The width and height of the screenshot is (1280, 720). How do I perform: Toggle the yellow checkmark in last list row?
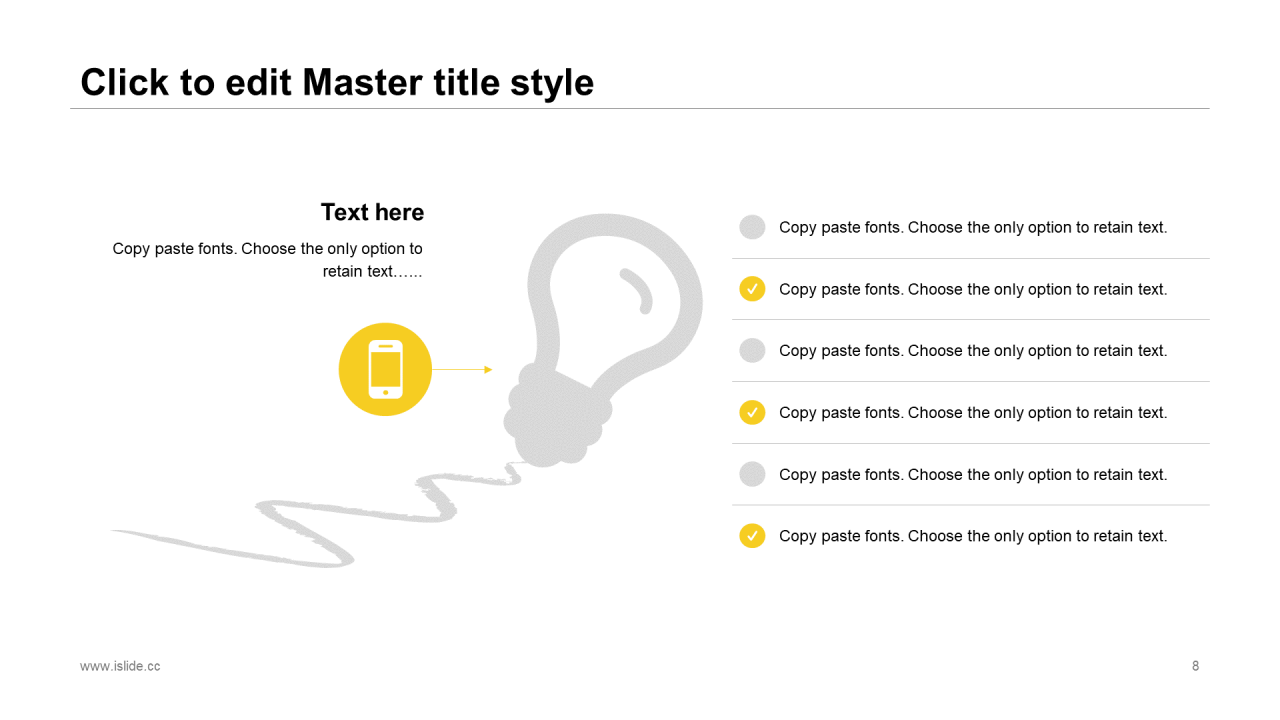click(752, 536)
